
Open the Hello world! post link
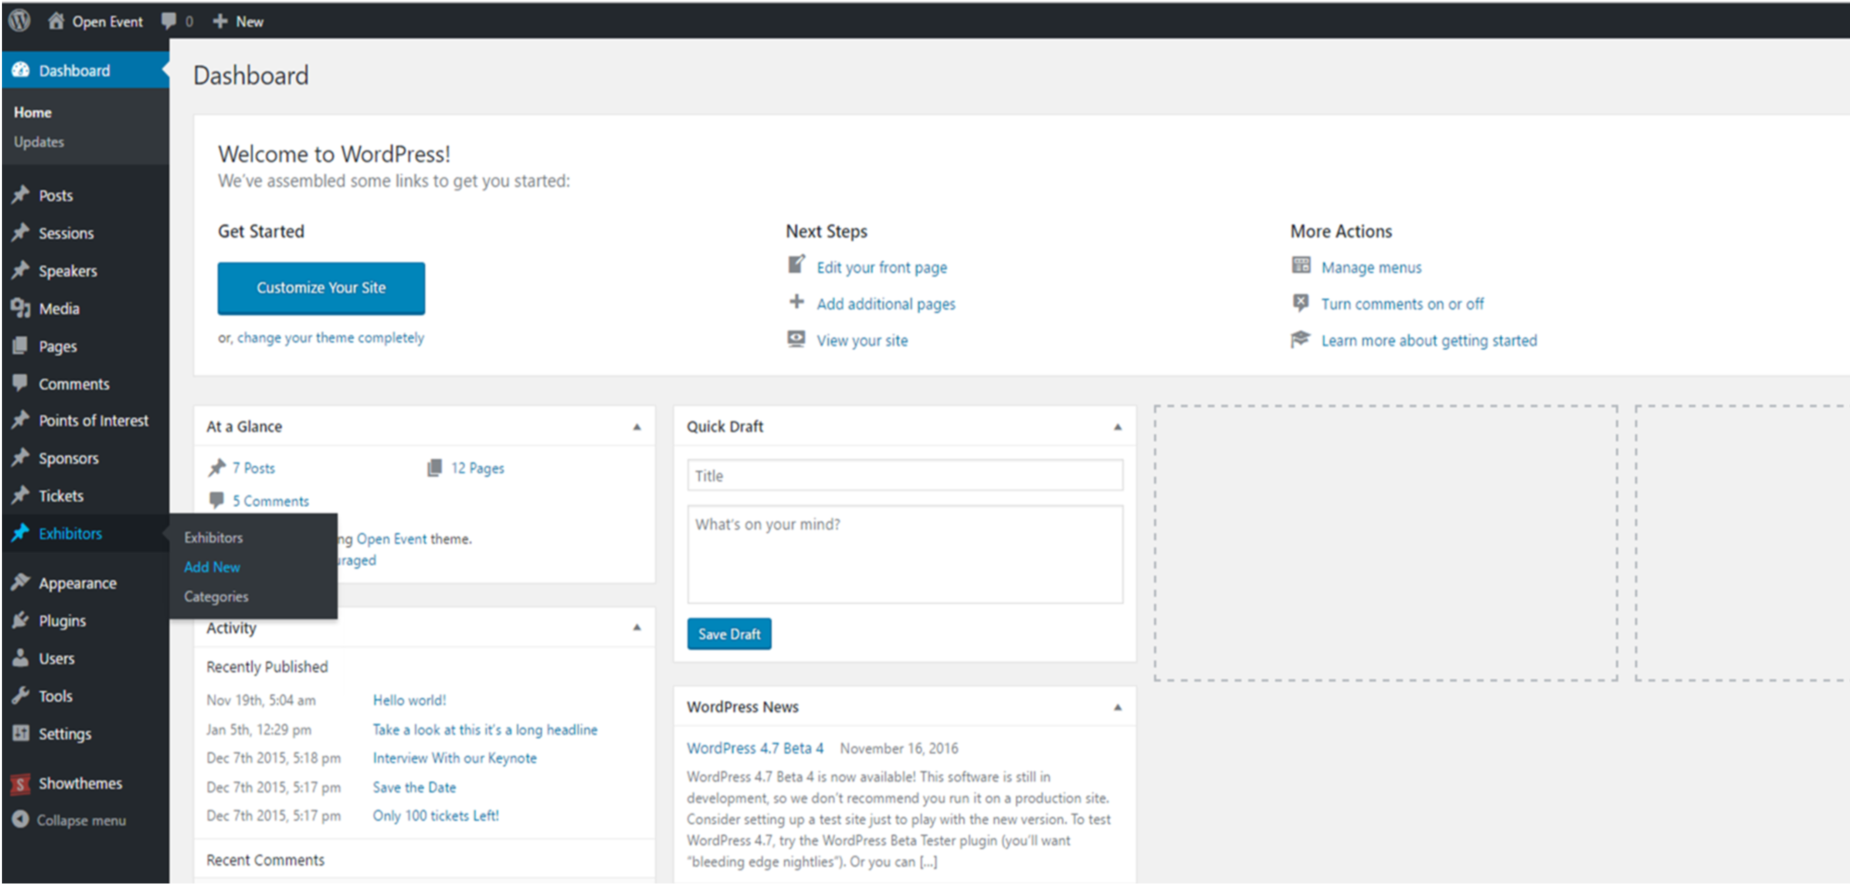pos(409,700)
